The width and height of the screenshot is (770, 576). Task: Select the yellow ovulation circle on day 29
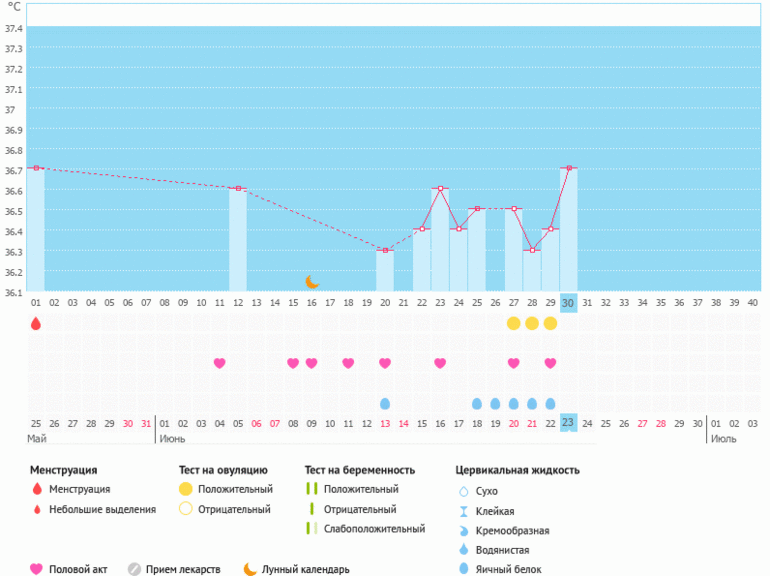(x=550, y=323)
